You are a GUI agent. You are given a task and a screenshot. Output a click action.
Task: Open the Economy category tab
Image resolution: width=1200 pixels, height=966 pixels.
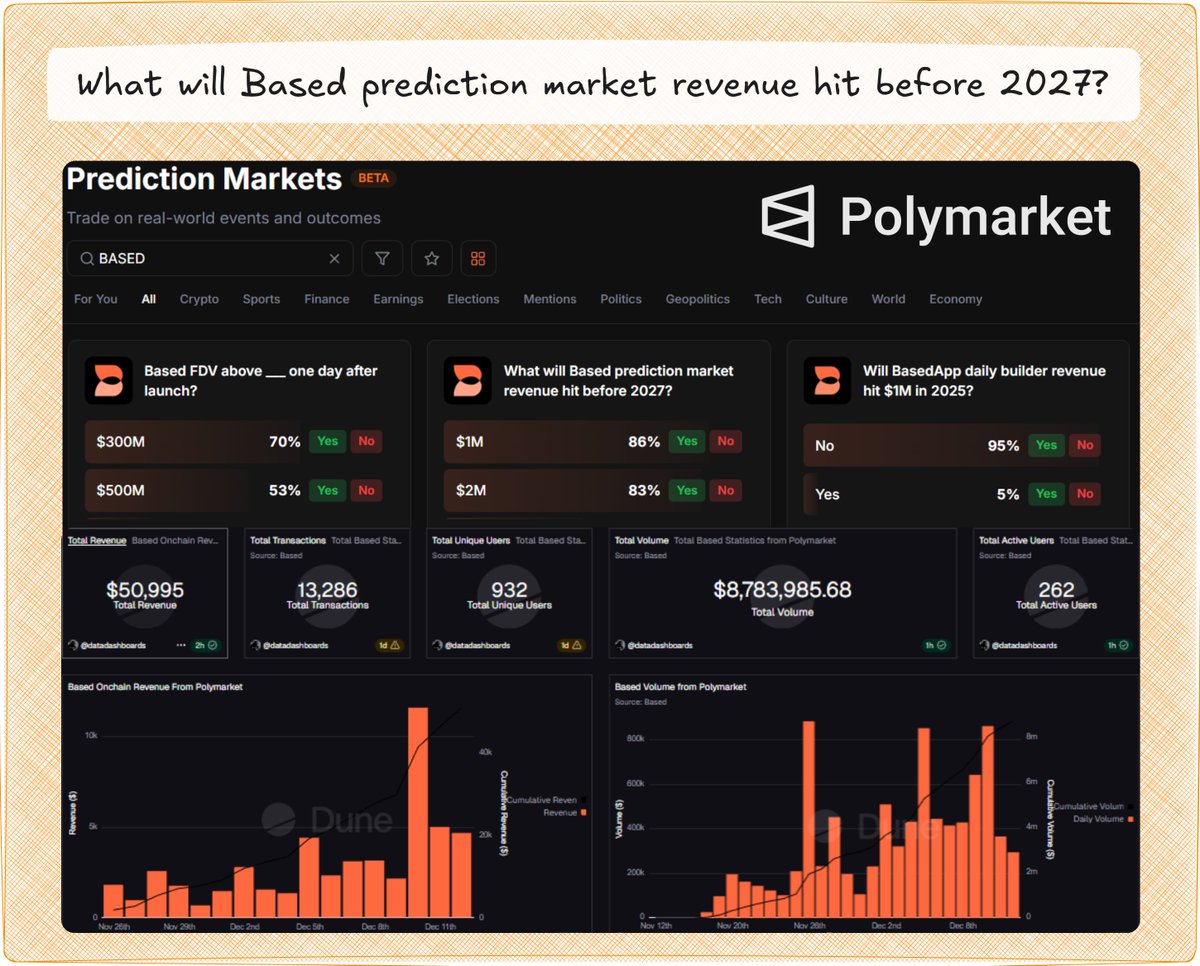click(956, 299)
